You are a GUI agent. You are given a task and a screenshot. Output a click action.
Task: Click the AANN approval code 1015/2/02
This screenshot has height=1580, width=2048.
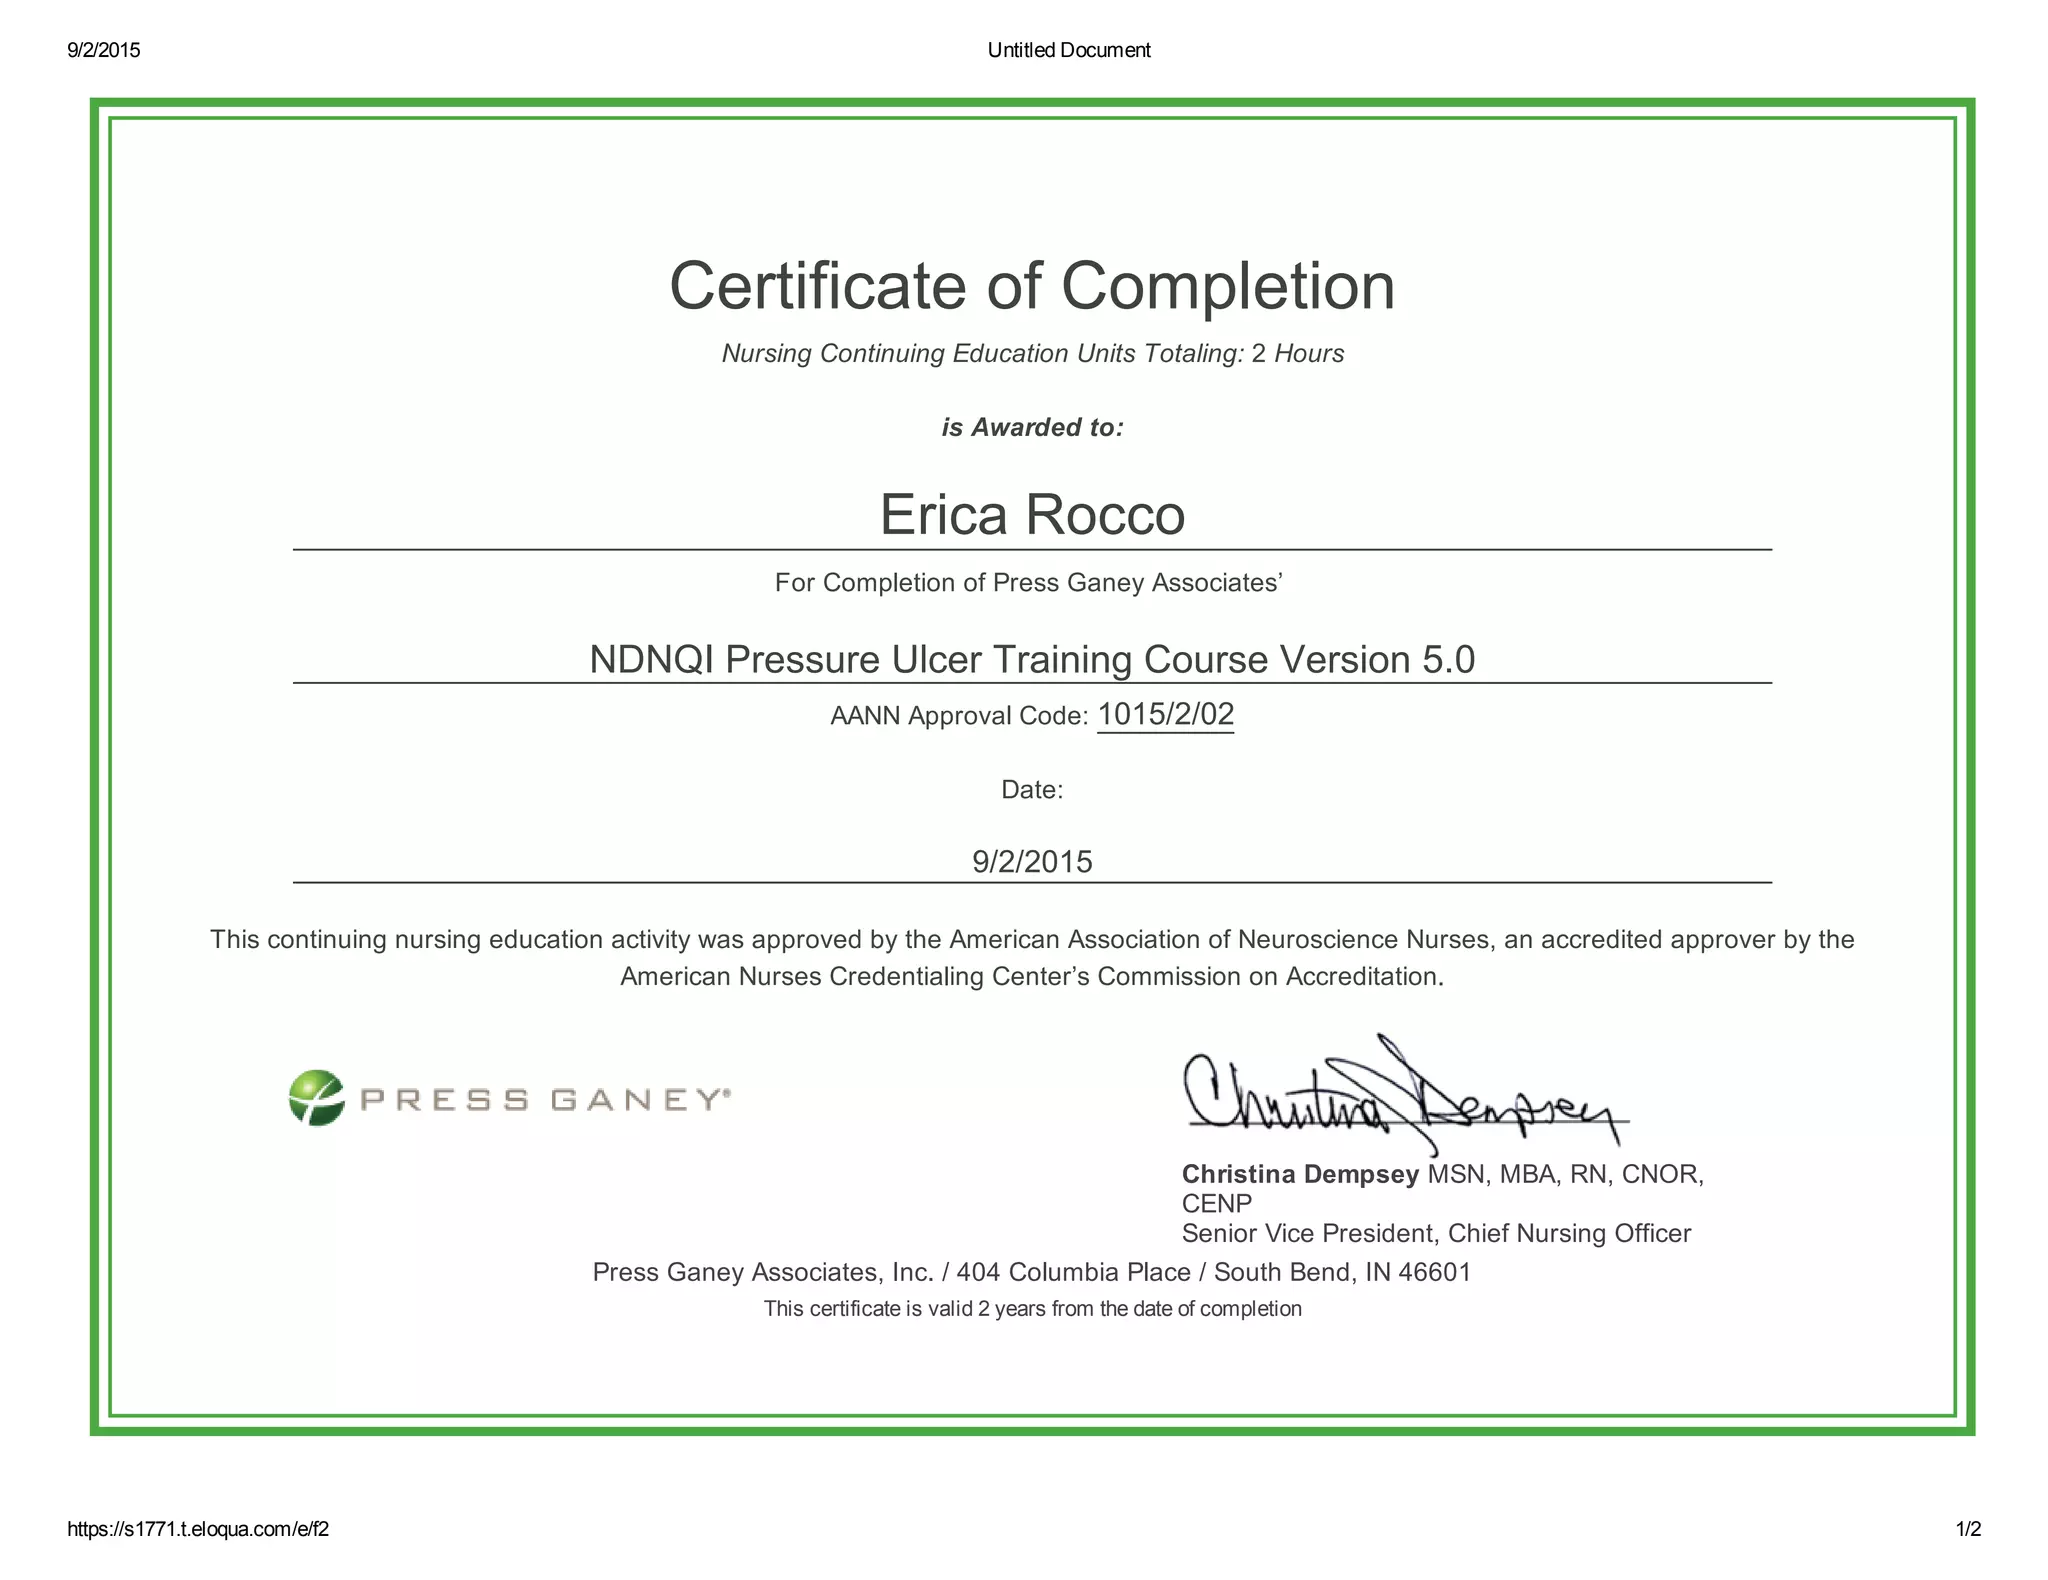(1165, 714)
